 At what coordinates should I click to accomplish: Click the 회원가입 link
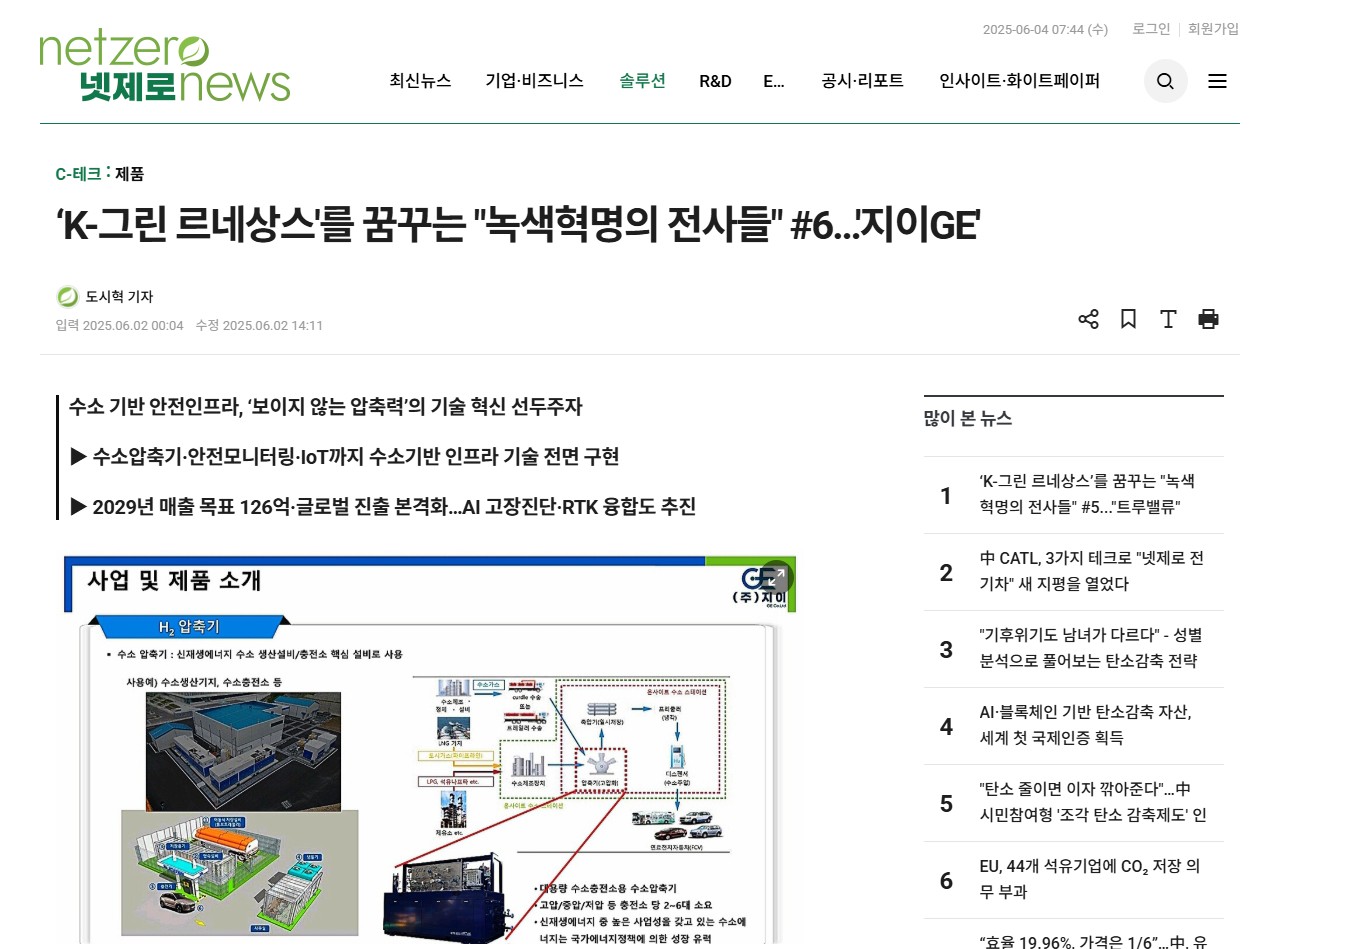point(1213,29)
